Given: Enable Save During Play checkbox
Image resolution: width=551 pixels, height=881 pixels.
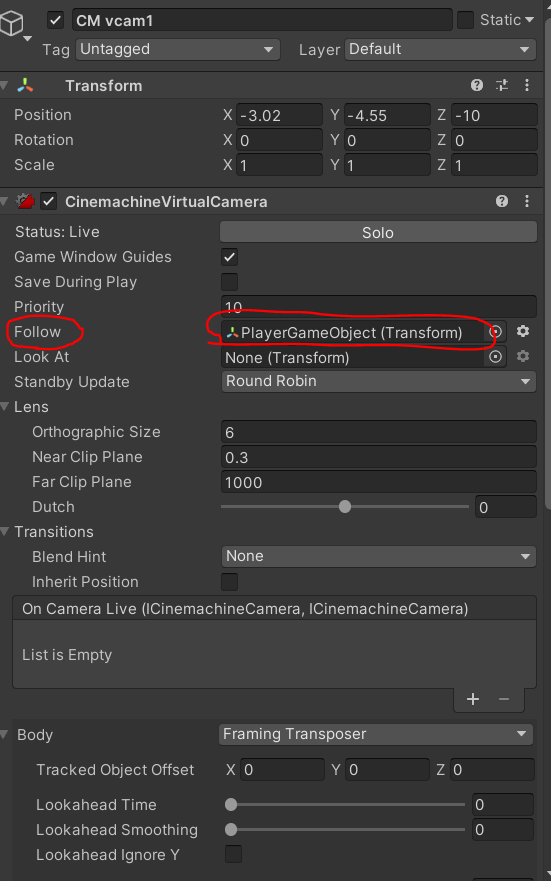Looking at the screenshot, I should pyautogui.click(x=229, y=282).
